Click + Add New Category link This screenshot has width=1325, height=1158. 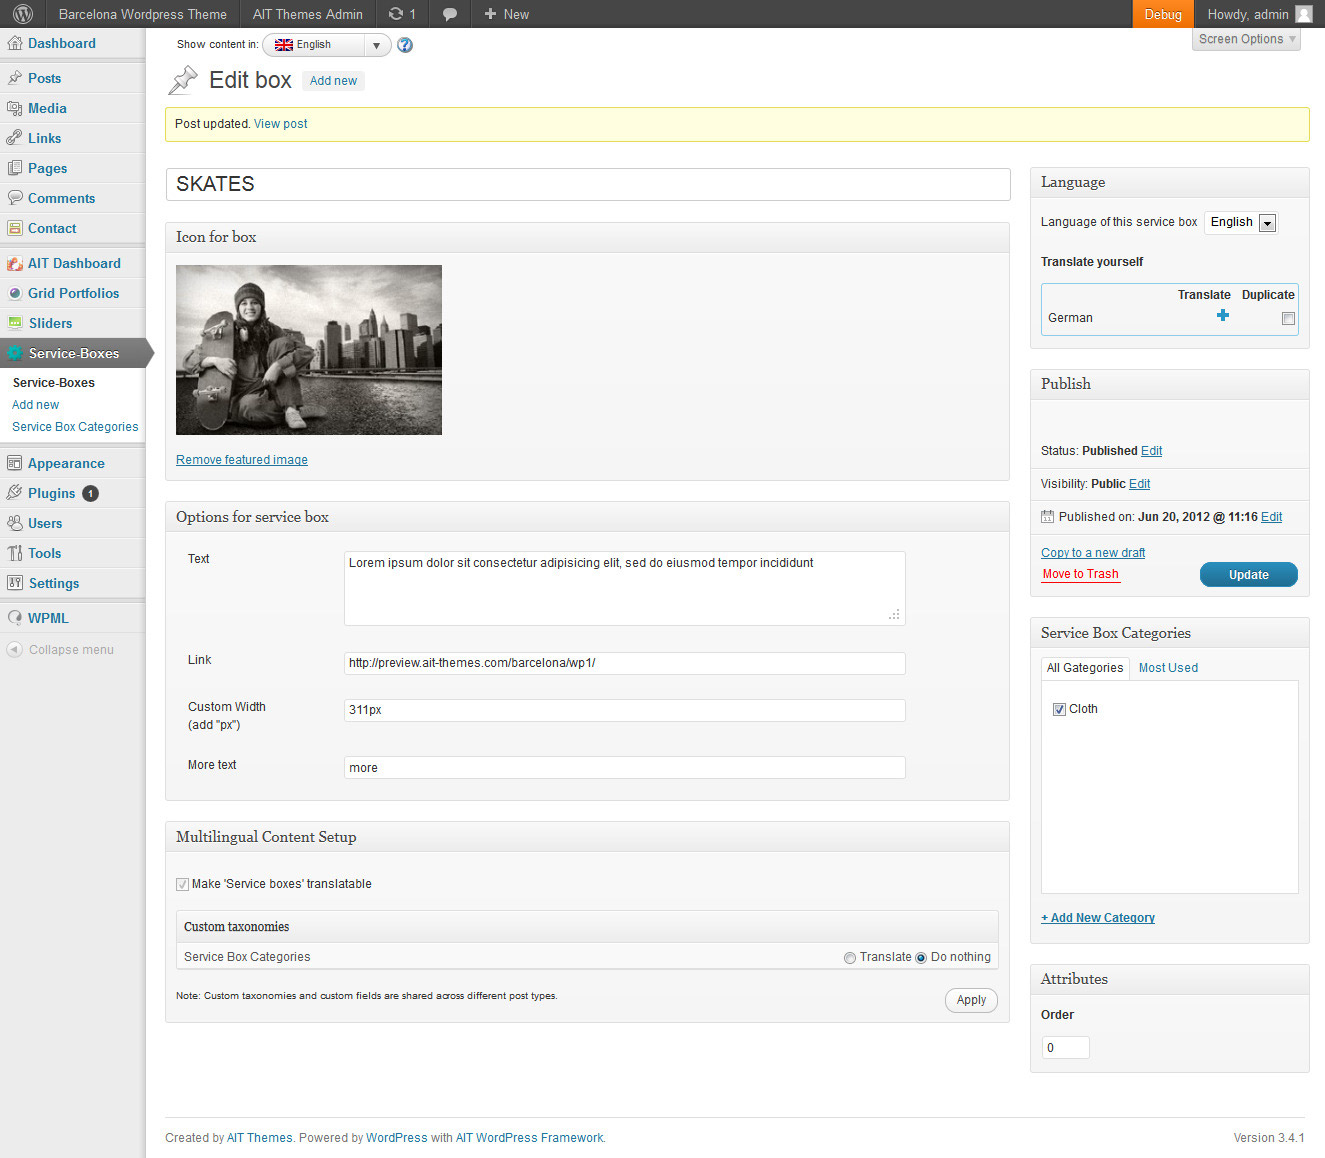click(x=1098, y=918)
